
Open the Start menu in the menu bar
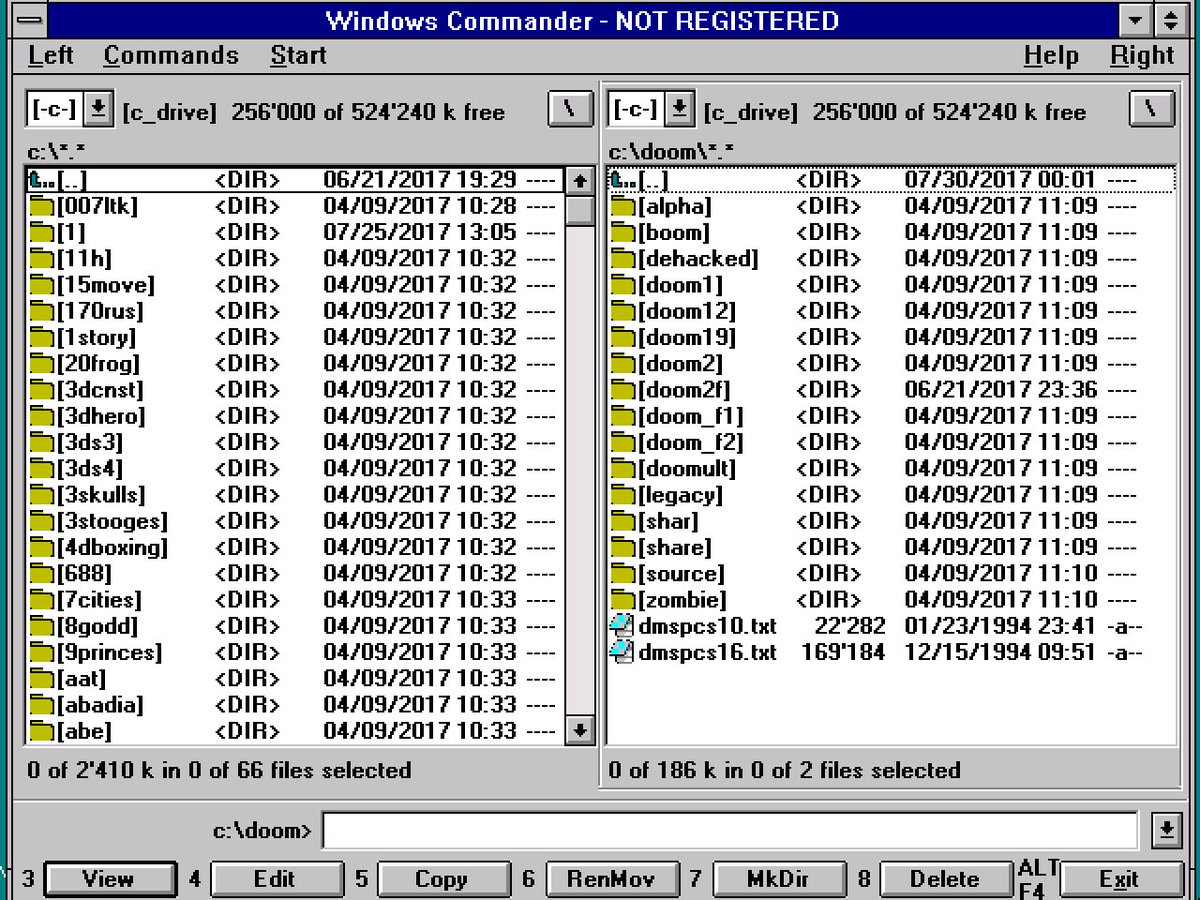pyautogui.click(x=298, y=55)
